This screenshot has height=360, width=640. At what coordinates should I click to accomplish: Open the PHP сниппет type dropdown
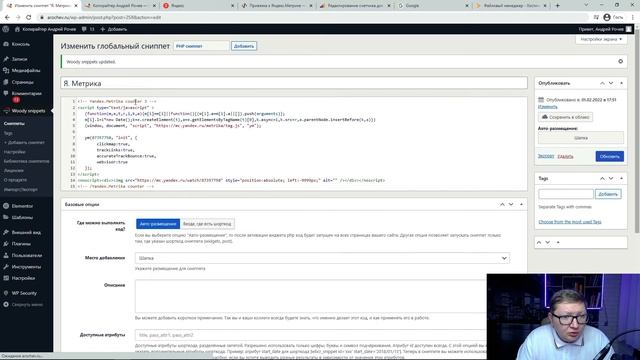coord(201,46)
